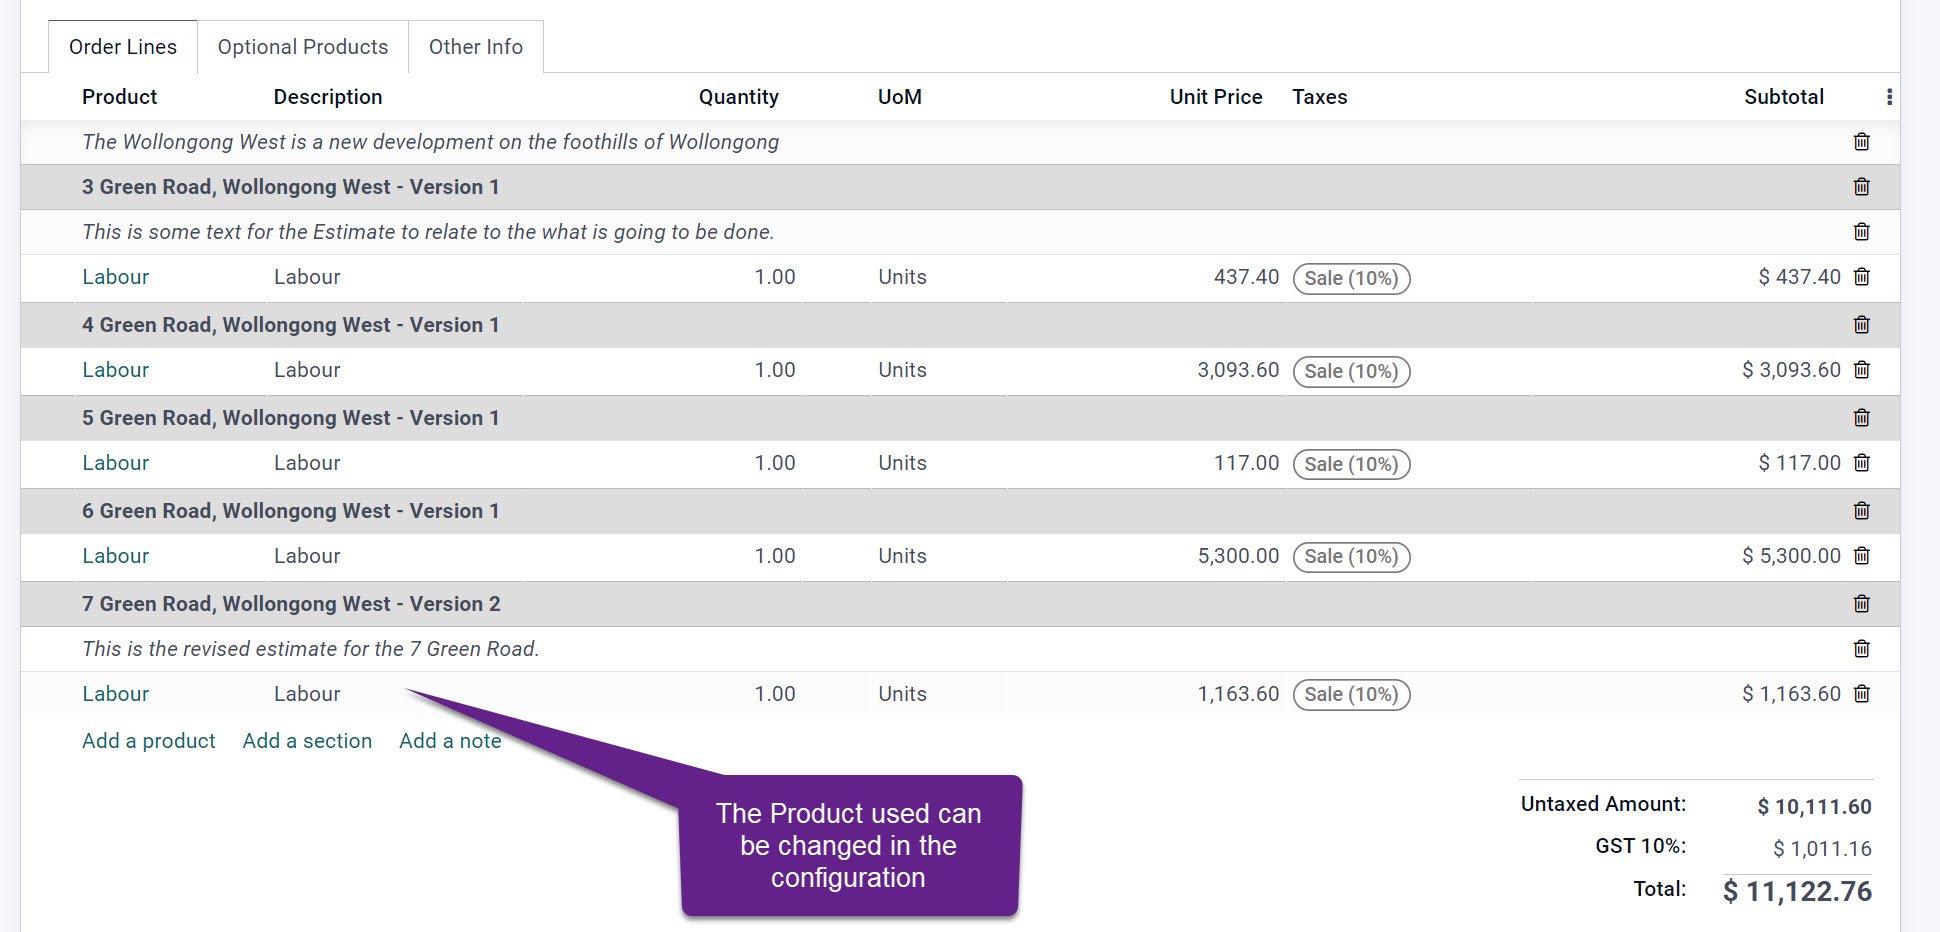This screenshot has height=932, width=1940.
Task: Delete the 6 Green Road section
Action: click(x=1861, y=511)
